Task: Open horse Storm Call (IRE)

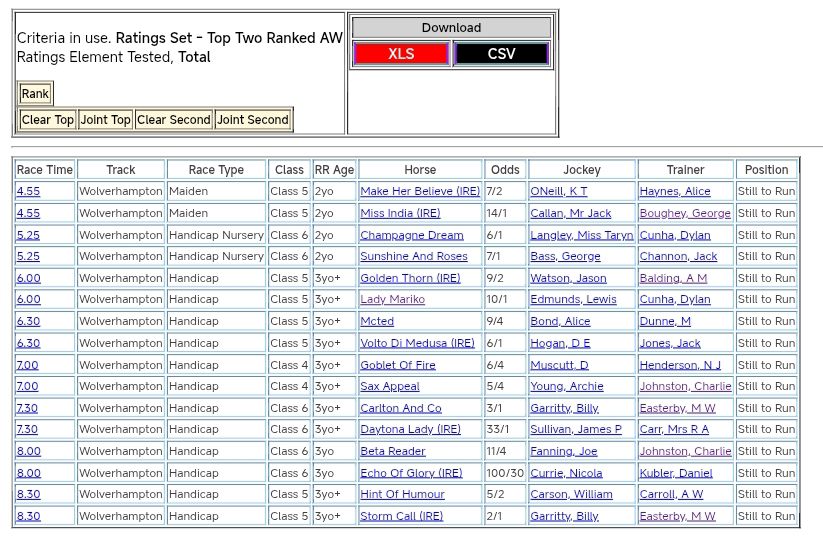Action: tap(401, 516)
